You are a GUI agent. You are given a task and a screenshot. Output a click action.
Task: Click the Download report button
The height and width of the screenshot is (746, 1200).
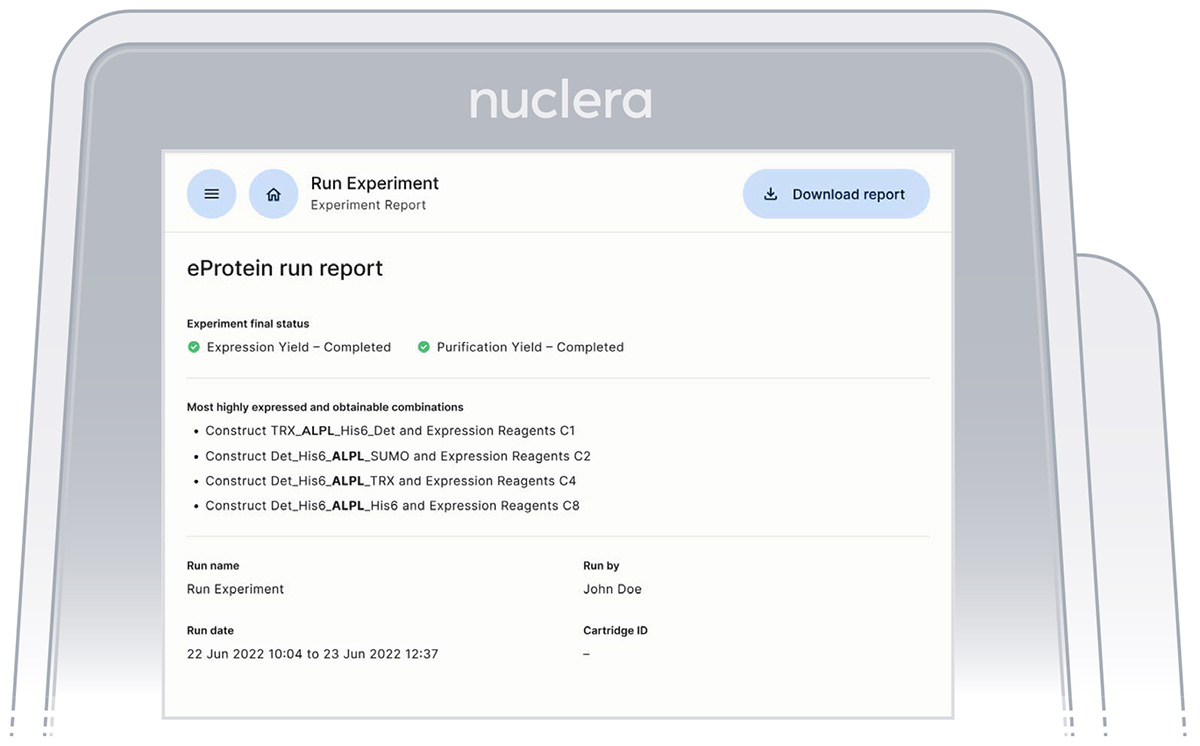pos(836,194)
